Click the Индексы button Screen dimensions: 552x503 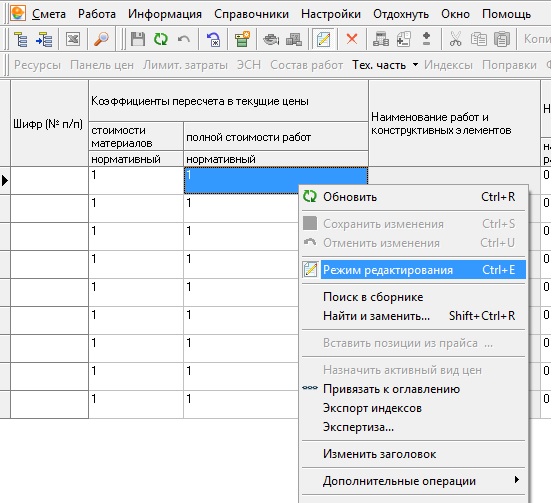click(448, 65)
